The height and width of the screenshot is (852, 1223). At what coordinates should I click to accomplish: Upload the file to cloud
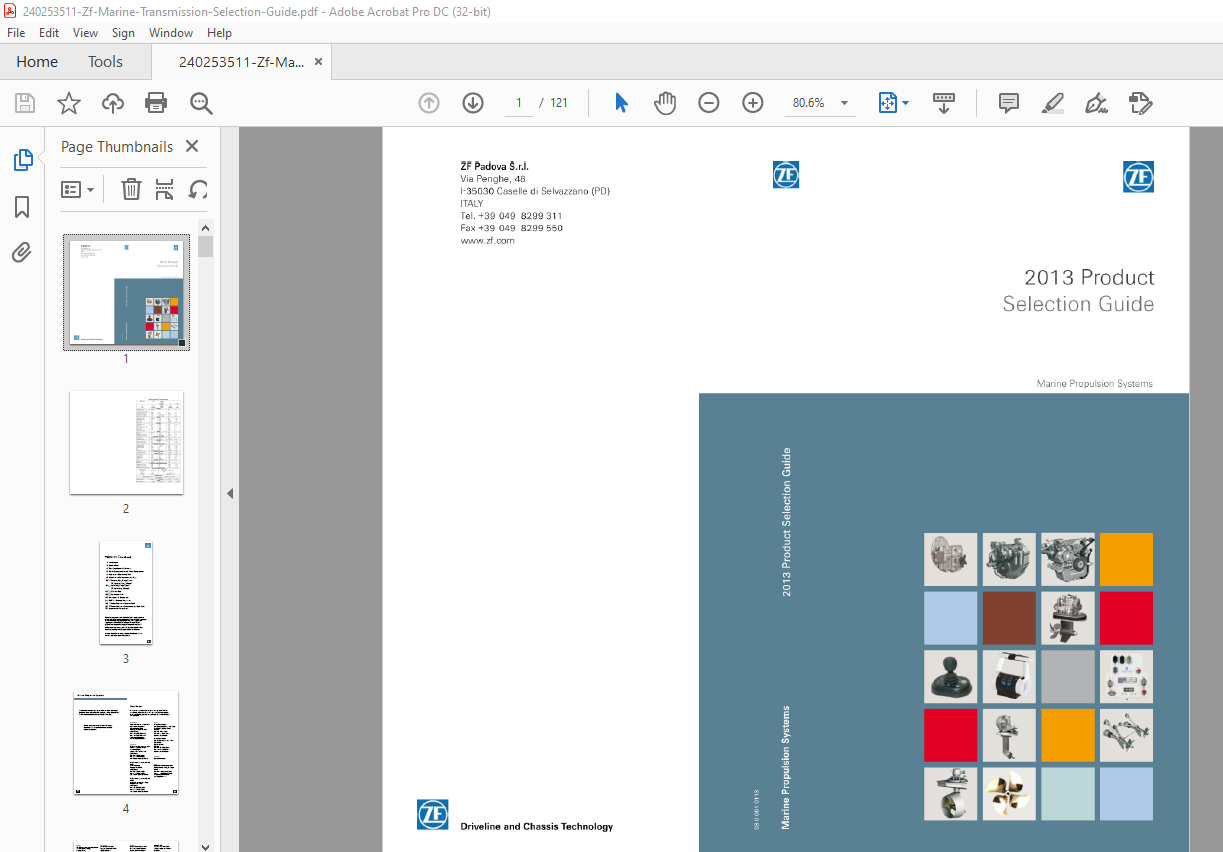(x=113, y=103)
